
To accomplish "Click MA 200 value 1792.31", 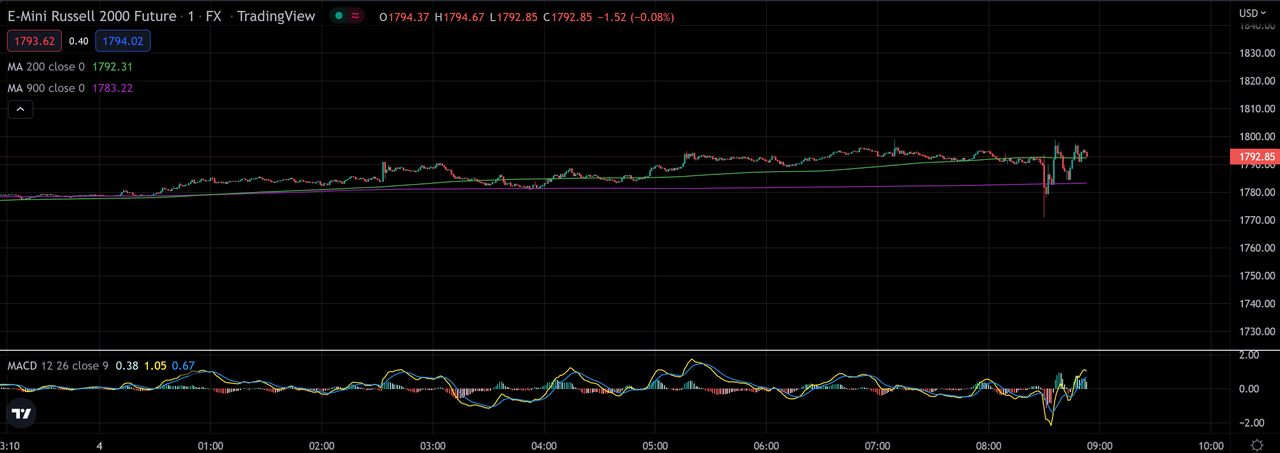I will coord(112,66).
